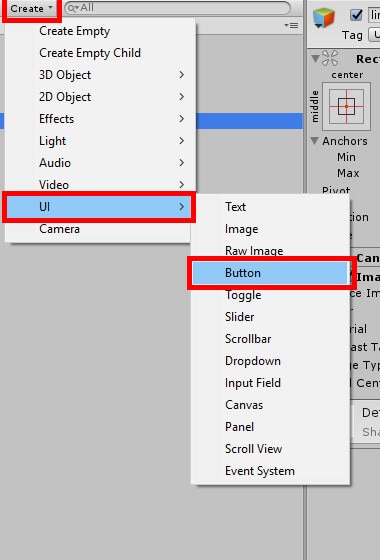Click the hierarchy panel options menu icon
Viewport: 380px width, 560px height.
pos(291,26)
